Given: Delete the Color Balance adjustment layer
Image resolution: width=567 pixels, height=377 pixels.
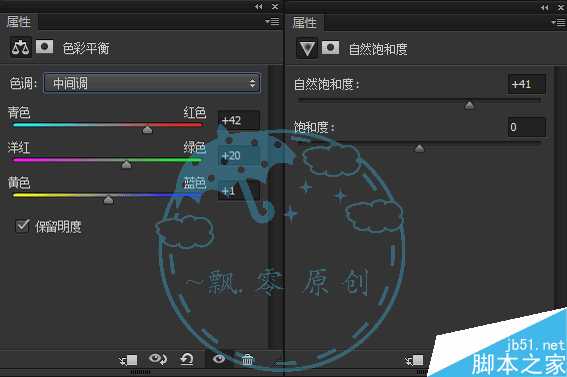Looking at the screenshot, I should (x=247, y=360).
